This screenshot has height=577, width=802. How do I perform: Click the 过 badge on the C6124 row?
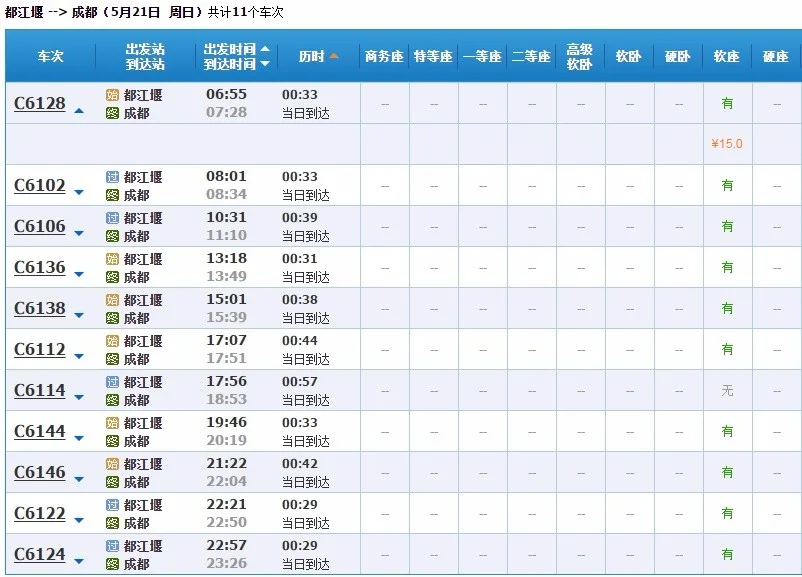(x=111, y=545)
